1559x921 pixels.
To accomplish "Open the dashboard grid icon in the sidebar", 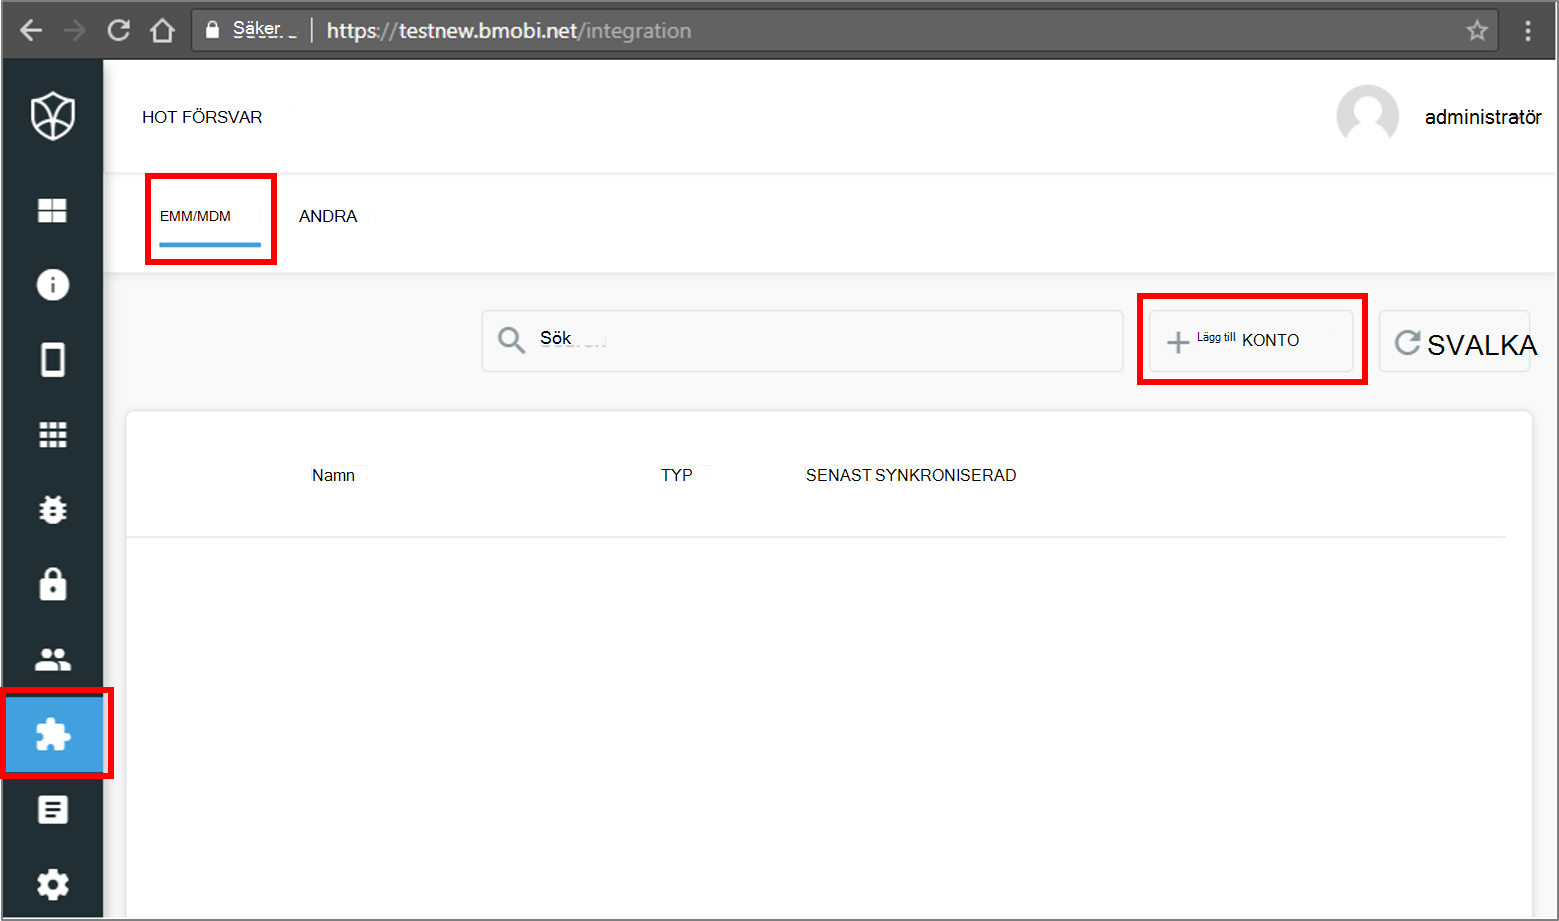I will click(52, 210).
